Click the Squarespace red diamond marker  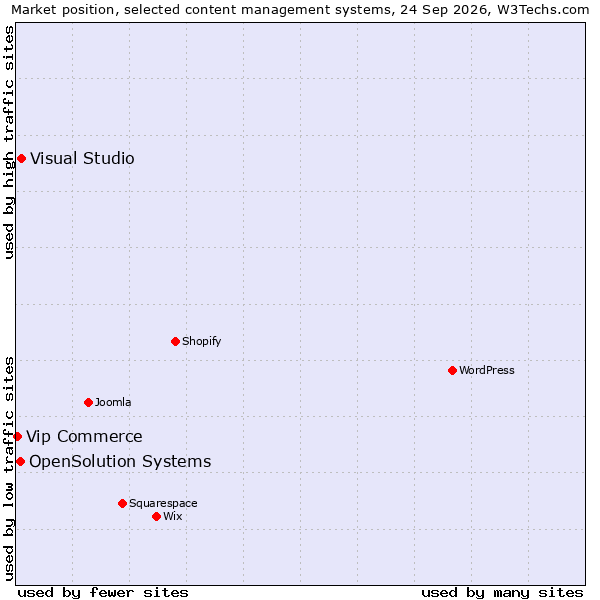122,503
